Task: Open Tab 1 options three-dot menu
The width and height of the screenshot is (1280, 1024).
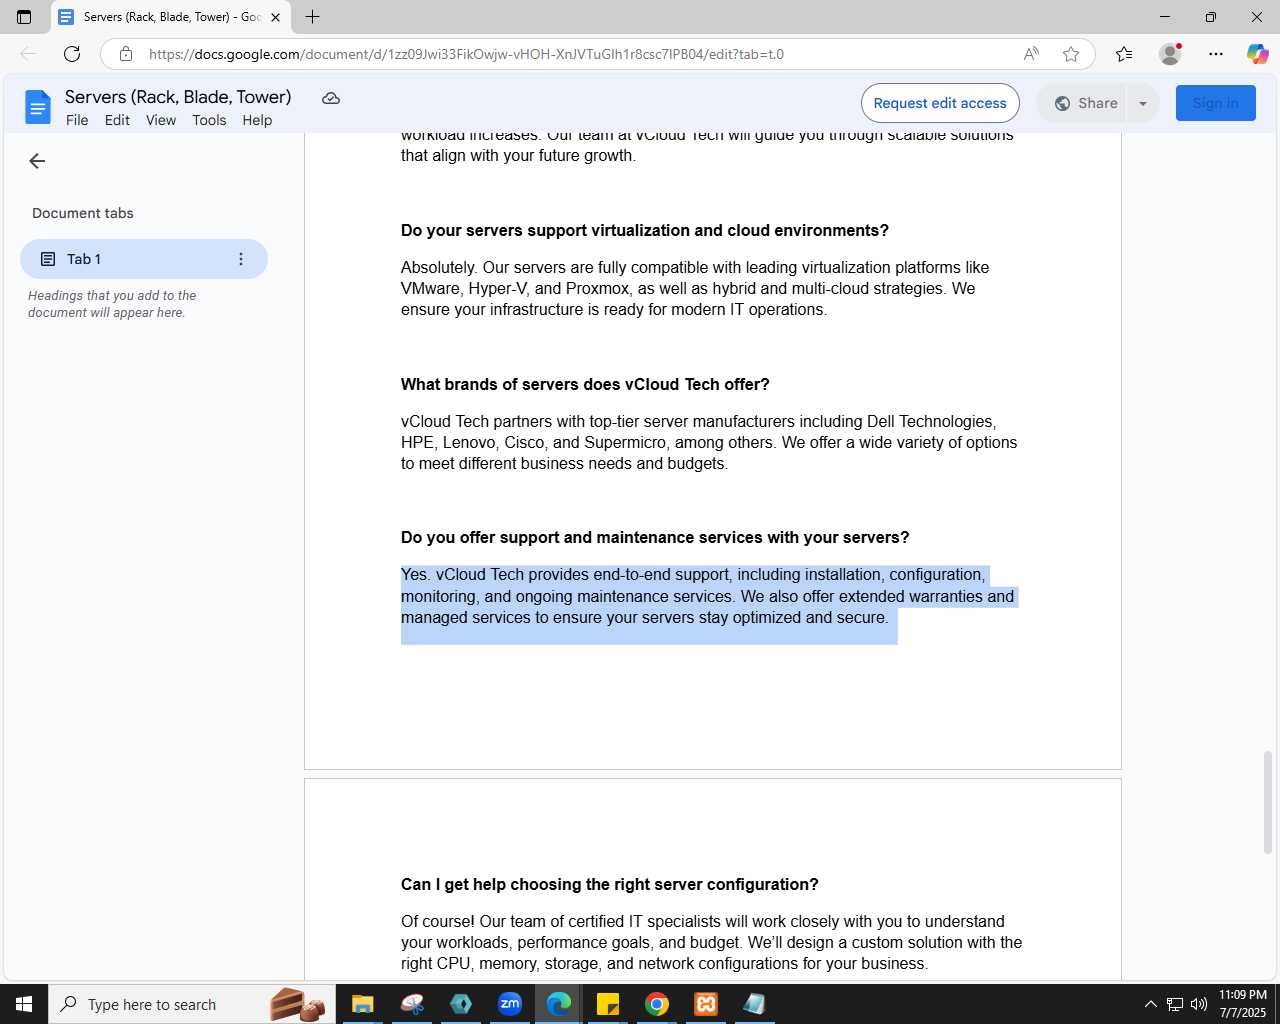Action: (x=240, y=259)
